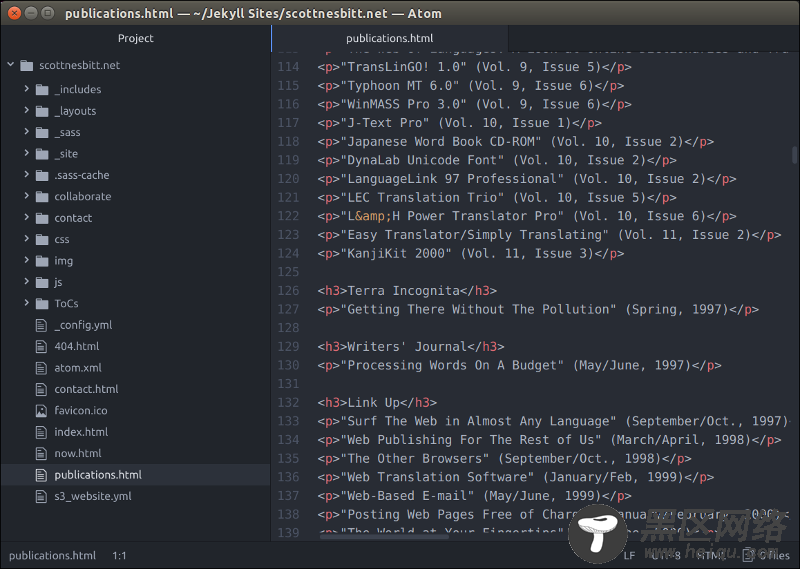The height and width of the screenshot is (569, 800).
Task: Click the favicon.ico image file icon
Action: (x=41, y=411)
